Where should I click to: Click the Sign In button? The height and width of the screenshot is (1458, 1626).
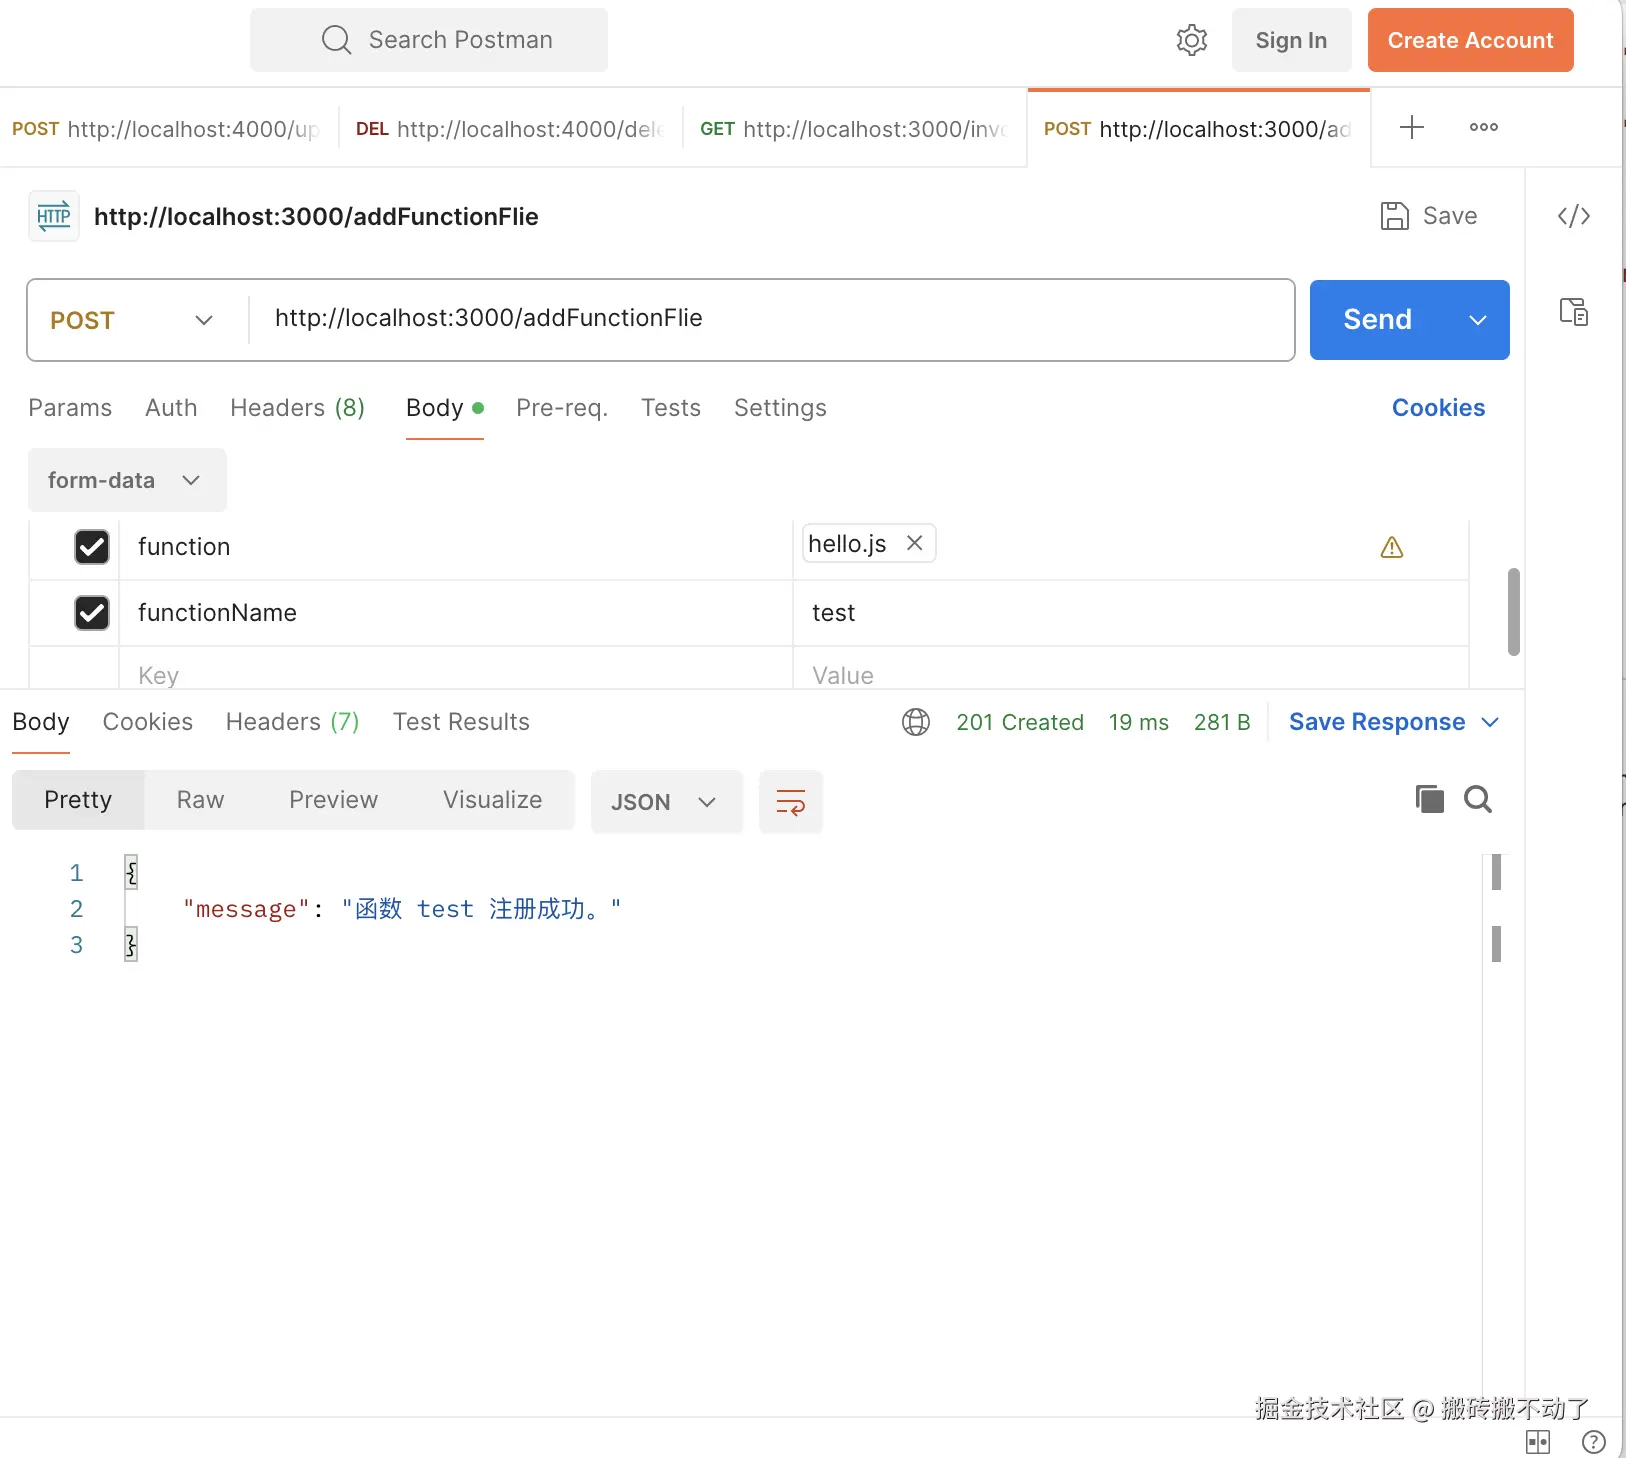click(1291, 40)
